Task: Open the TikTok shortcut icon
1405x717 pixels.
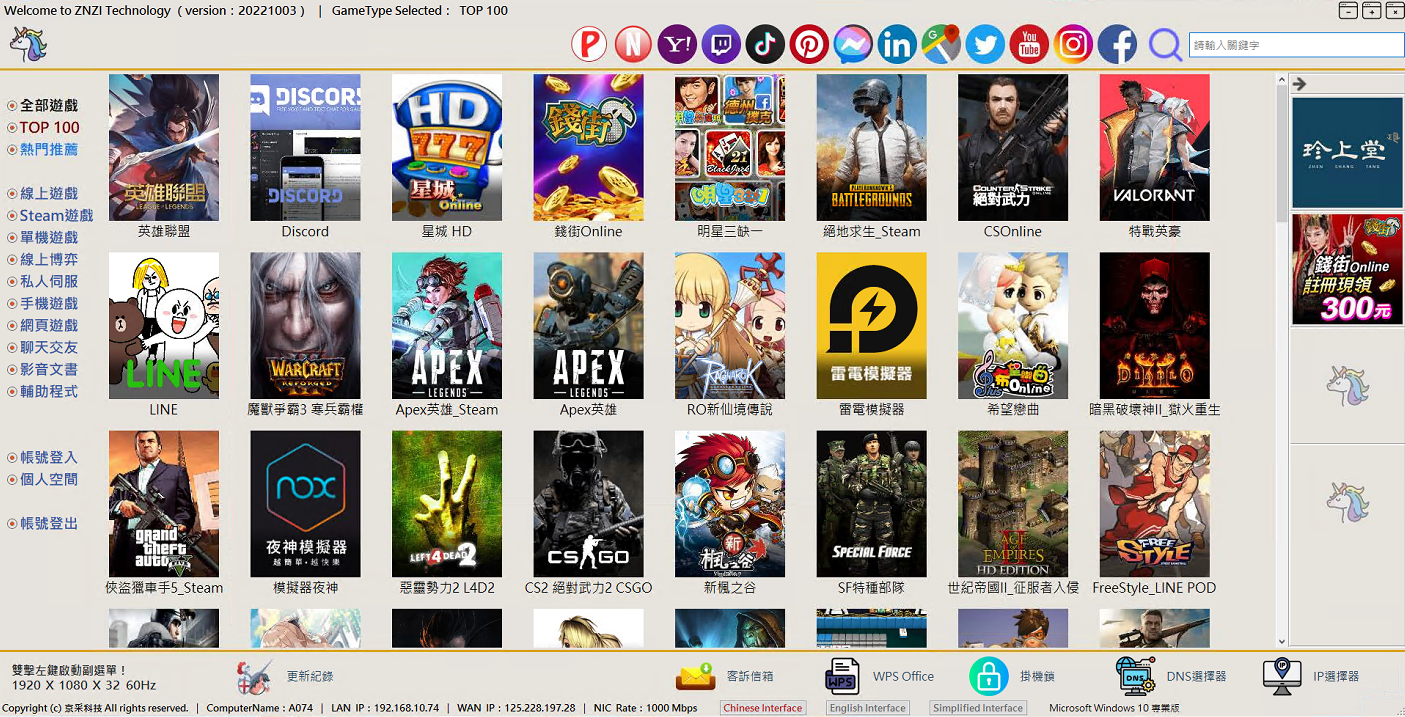Action: [x=765, y=44]
